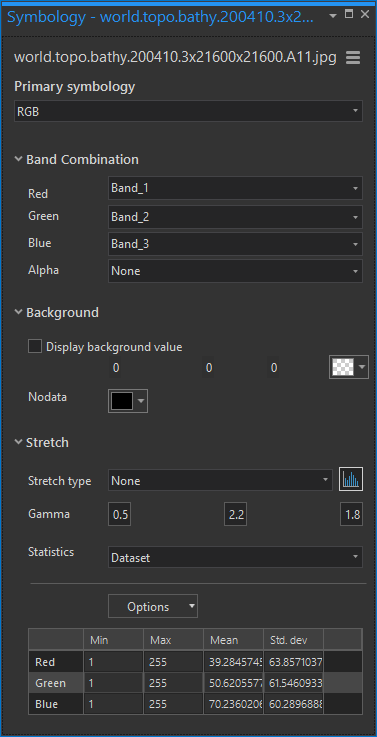Open the Blue band Band_3 dropdown
This screenshot has height=737, width=377.
click(x=235, y=244)
